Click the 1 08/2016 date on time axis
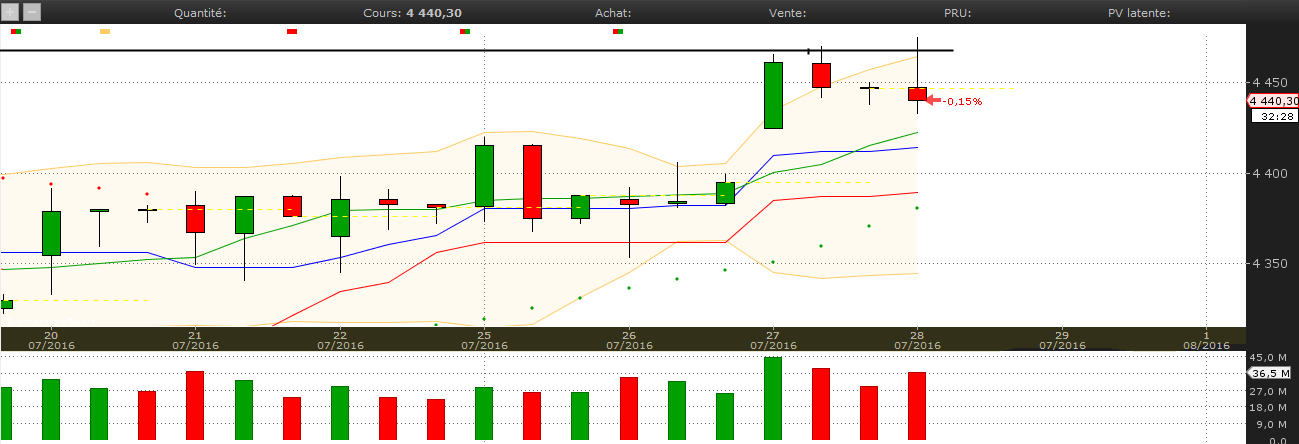The image size is (1299, 444). pyautogui.click(x=1206, y=339)
